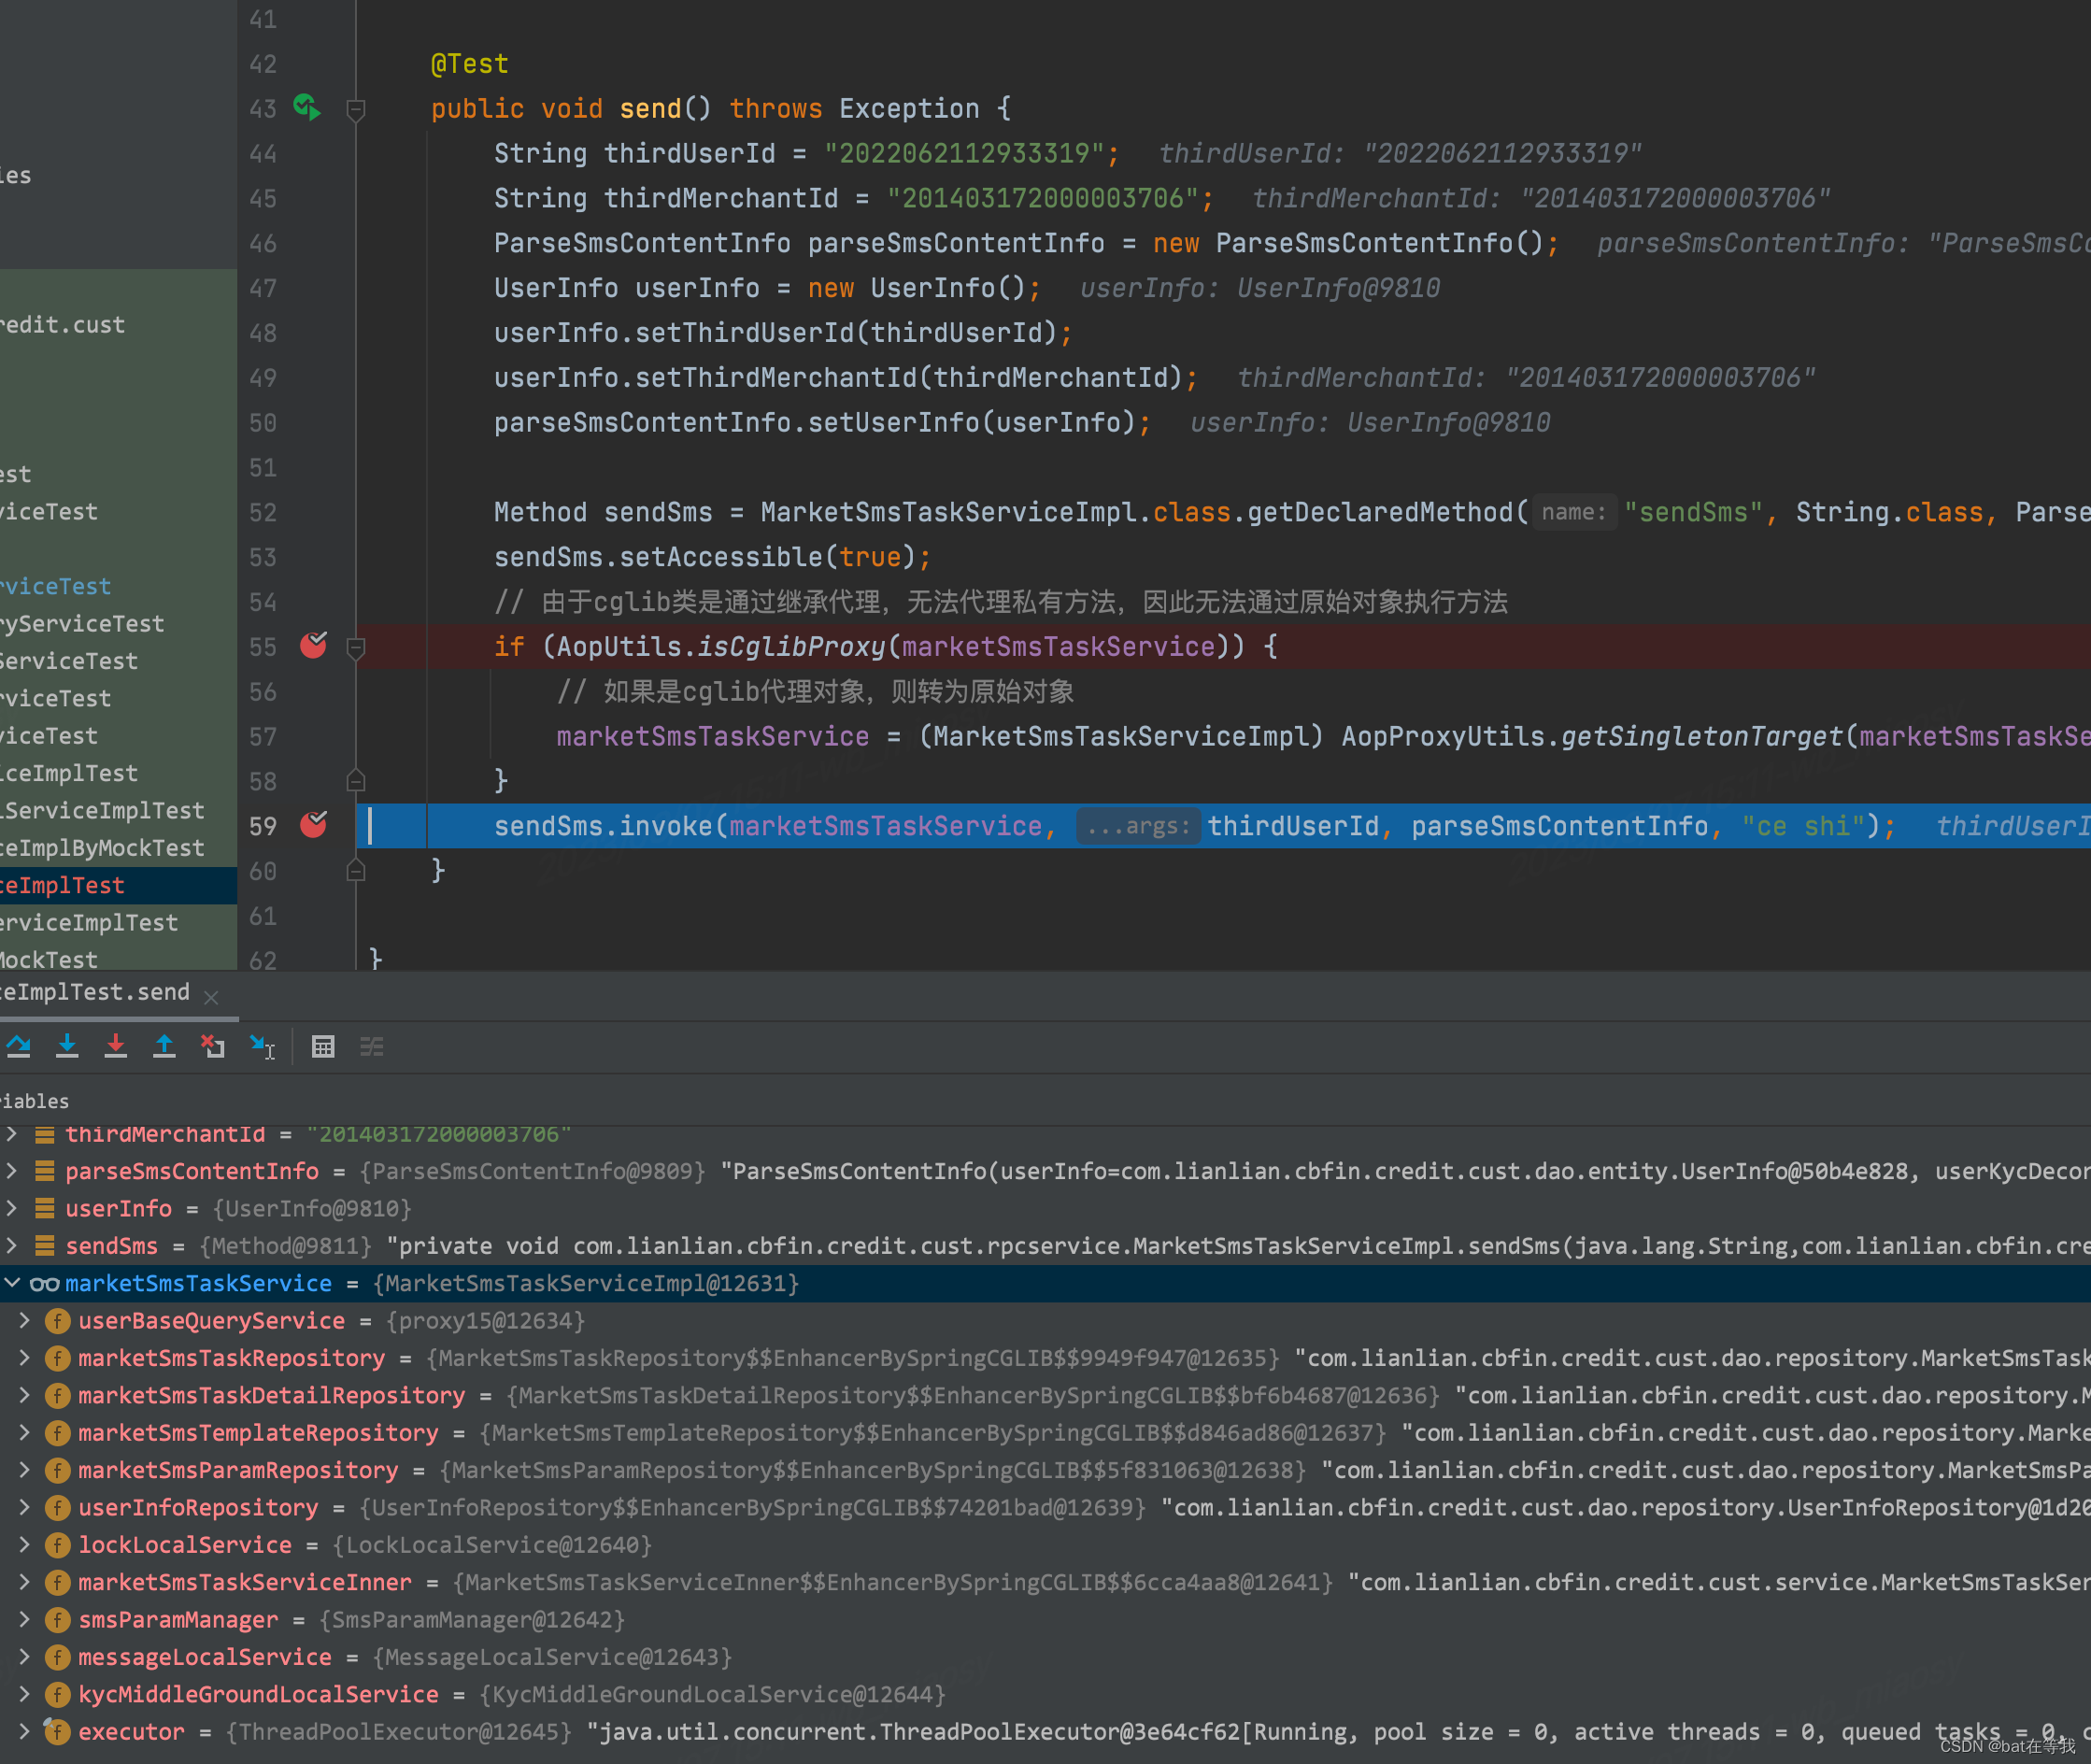Click the run test gutter icon for send()
The image size is (2091, 1764).
point(307,107)
